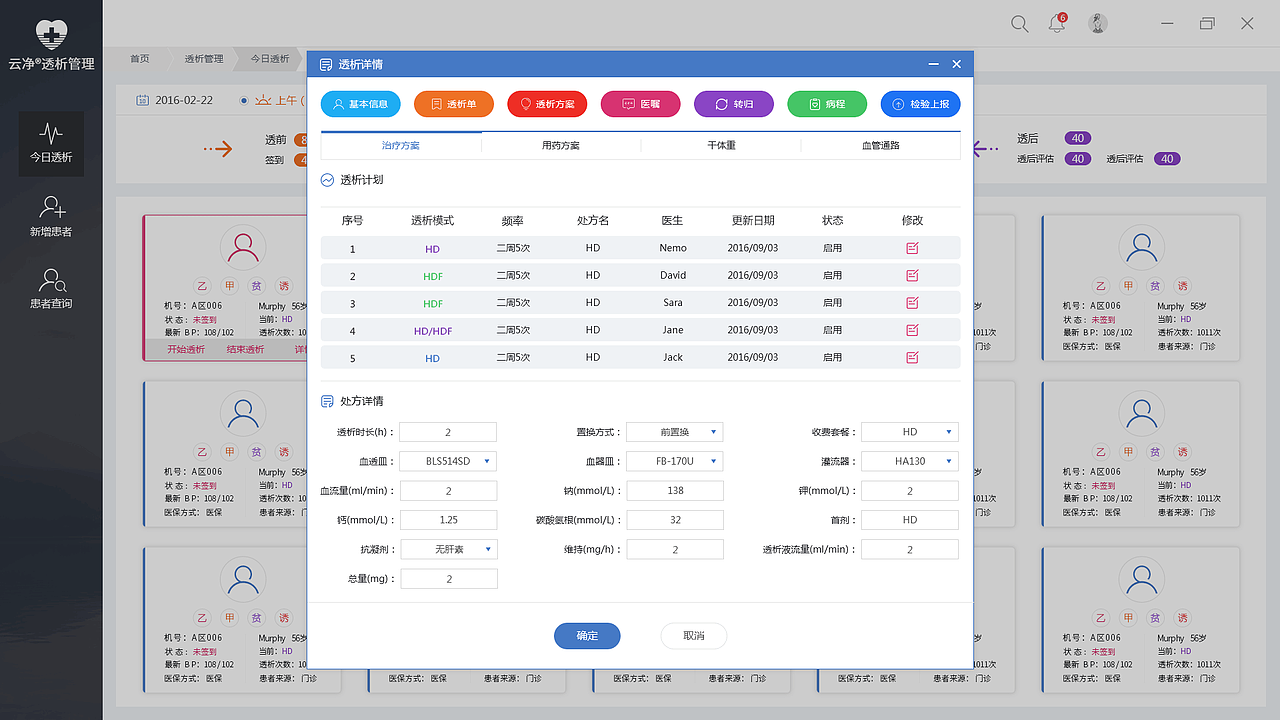Click the edit icon on Jack's plan row
Screen dimensions: 1280x720
(x=911, y=356)
